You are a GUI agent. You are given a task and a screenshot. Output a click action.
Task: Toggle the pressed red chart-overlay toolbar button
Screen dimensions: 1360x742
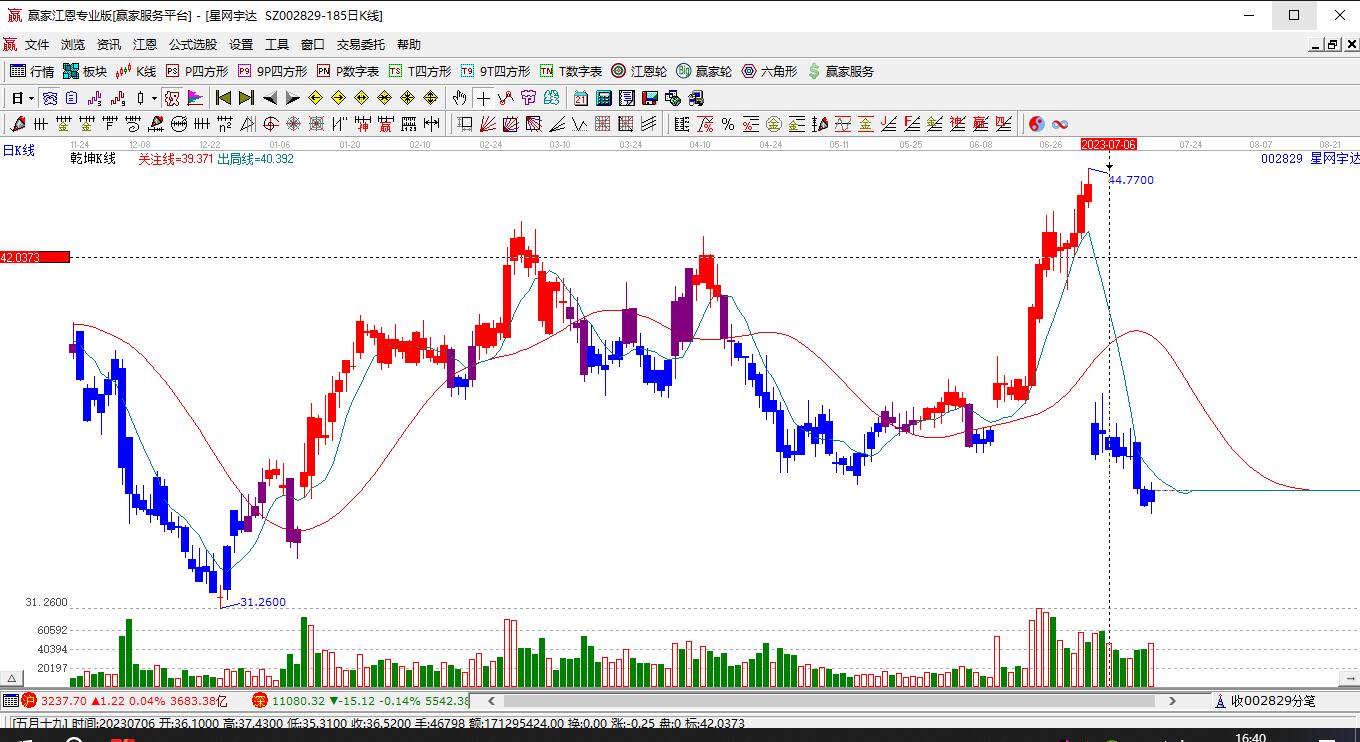(x=171, y=98)
